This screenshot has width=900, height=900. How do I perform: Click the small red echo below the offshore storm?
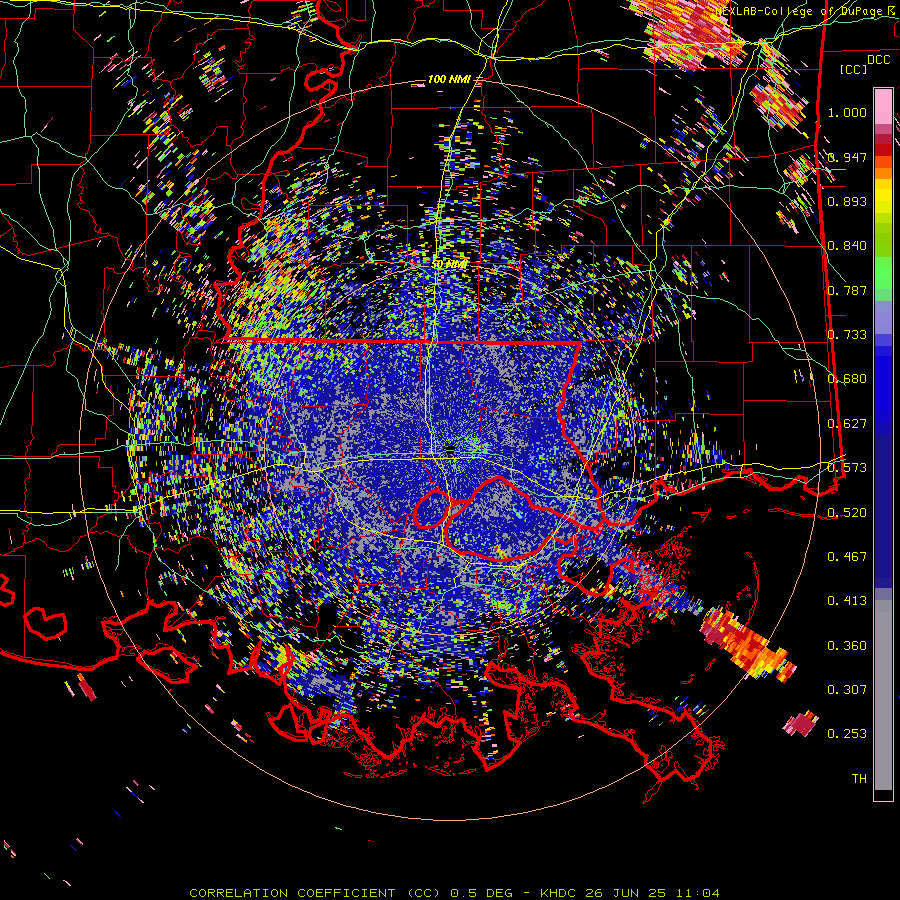801,724
